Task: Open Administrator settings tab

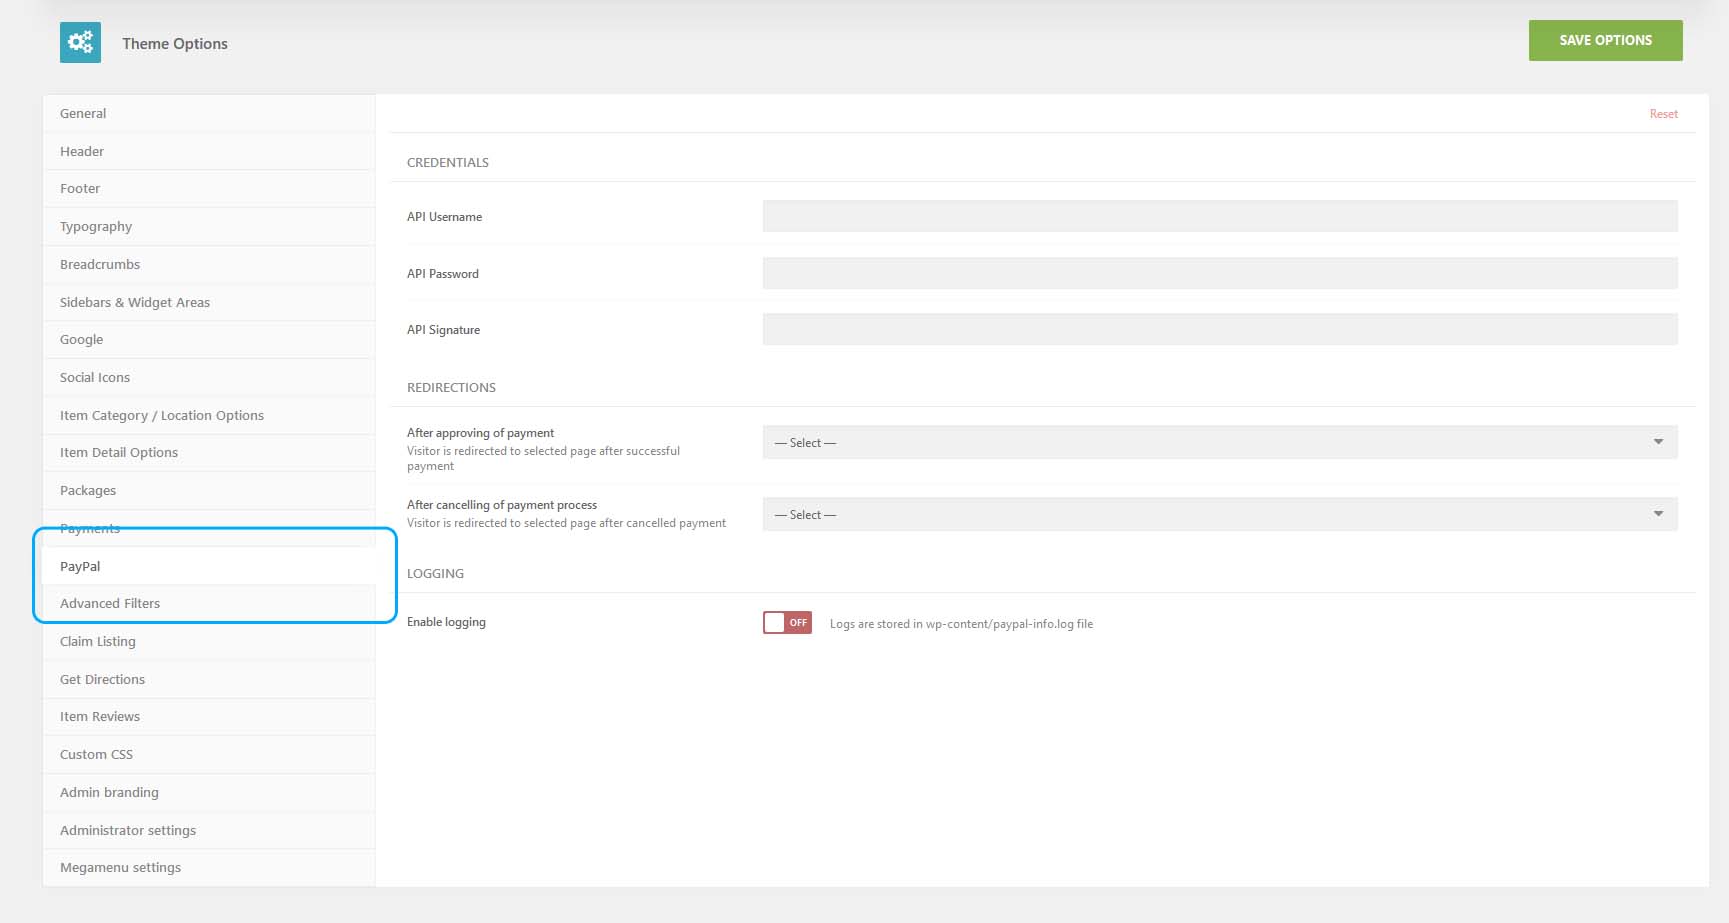Action: click(209, 830)
